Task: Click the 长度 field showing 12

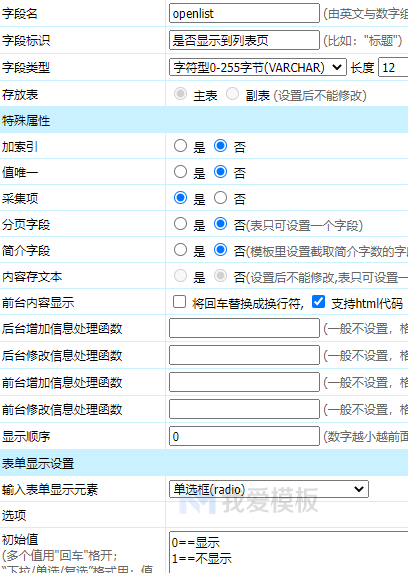Action: coord(393,67)
